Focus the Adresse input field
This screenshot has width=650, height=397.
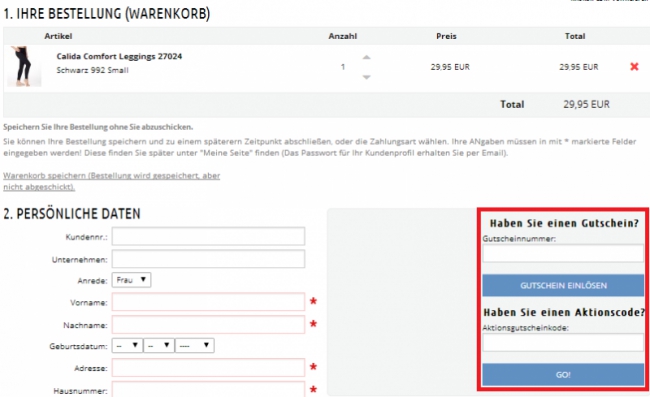click(209, 368)
